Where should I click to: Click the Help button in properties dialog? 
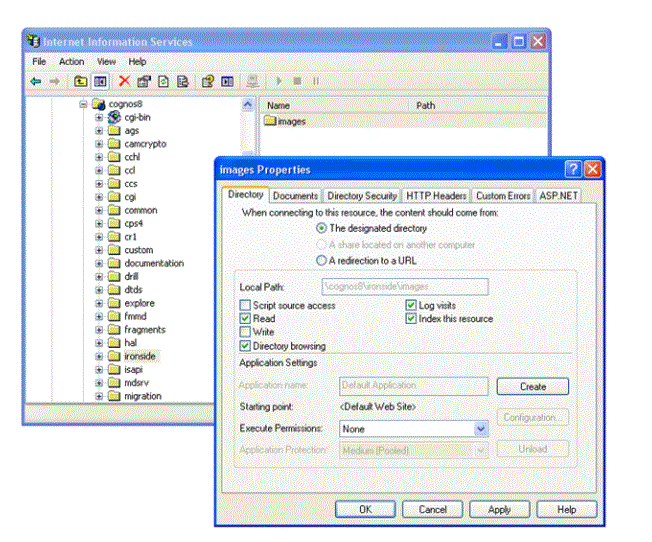click(x=567, y=510)
